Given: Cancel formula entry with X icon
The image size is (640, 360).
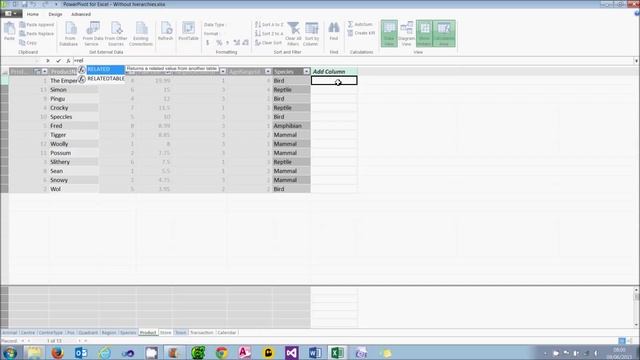Looking at the screenshot, I should click(x=48, y=61).
